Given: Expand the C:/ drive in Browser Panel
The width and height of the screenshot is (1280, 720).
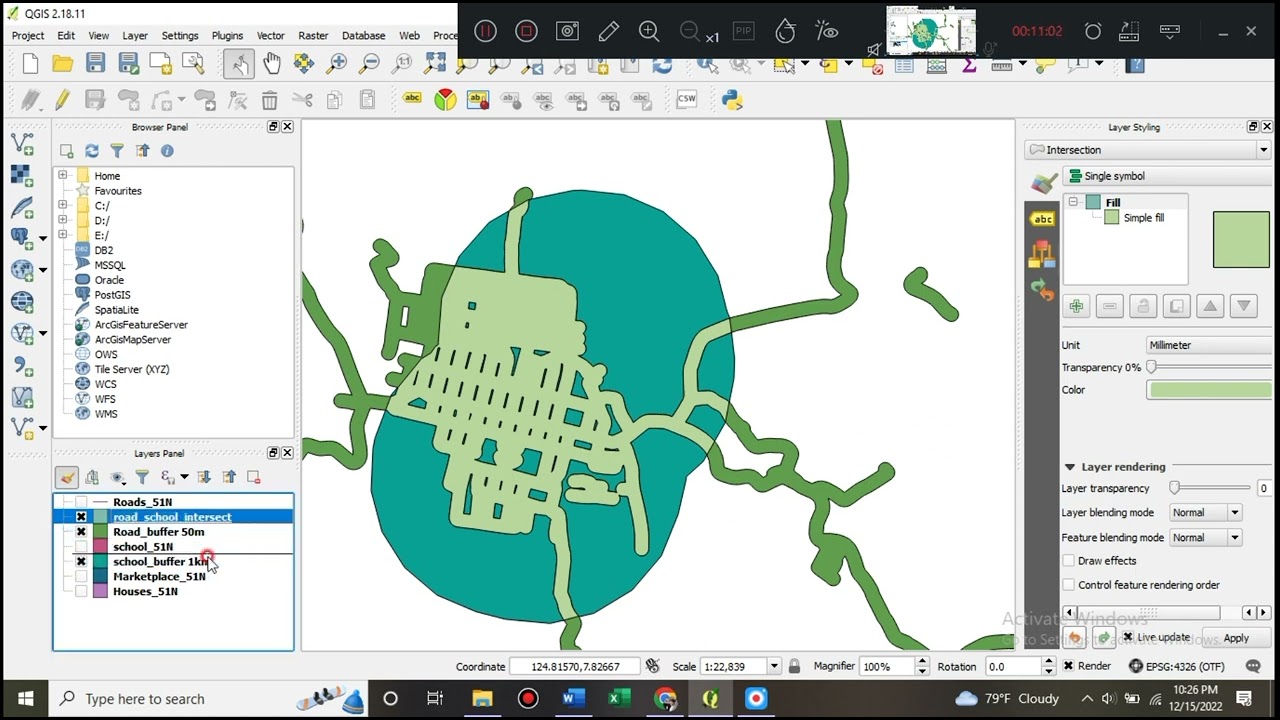Looking at the screenshot, I should (63, 205).
